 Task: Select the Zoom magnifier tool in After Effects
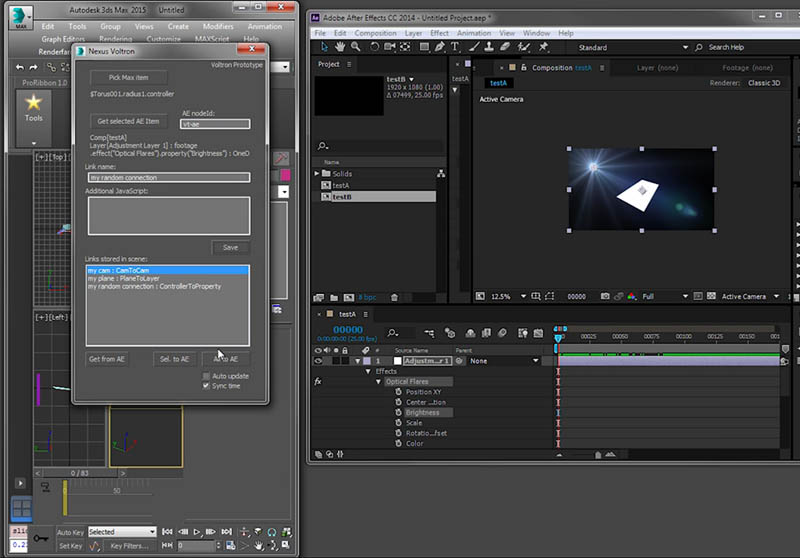tap(356, 47)
